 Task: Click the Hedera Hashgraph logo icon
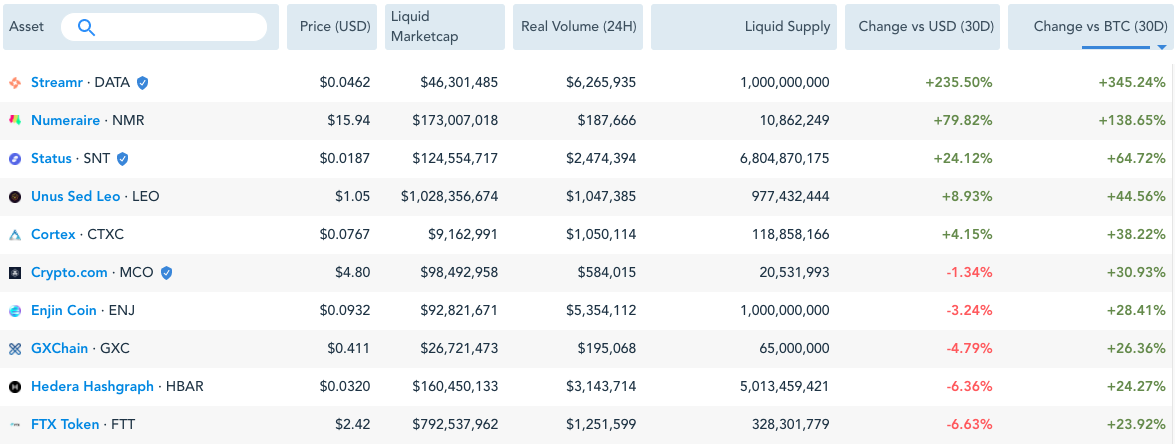coord(15,387)
